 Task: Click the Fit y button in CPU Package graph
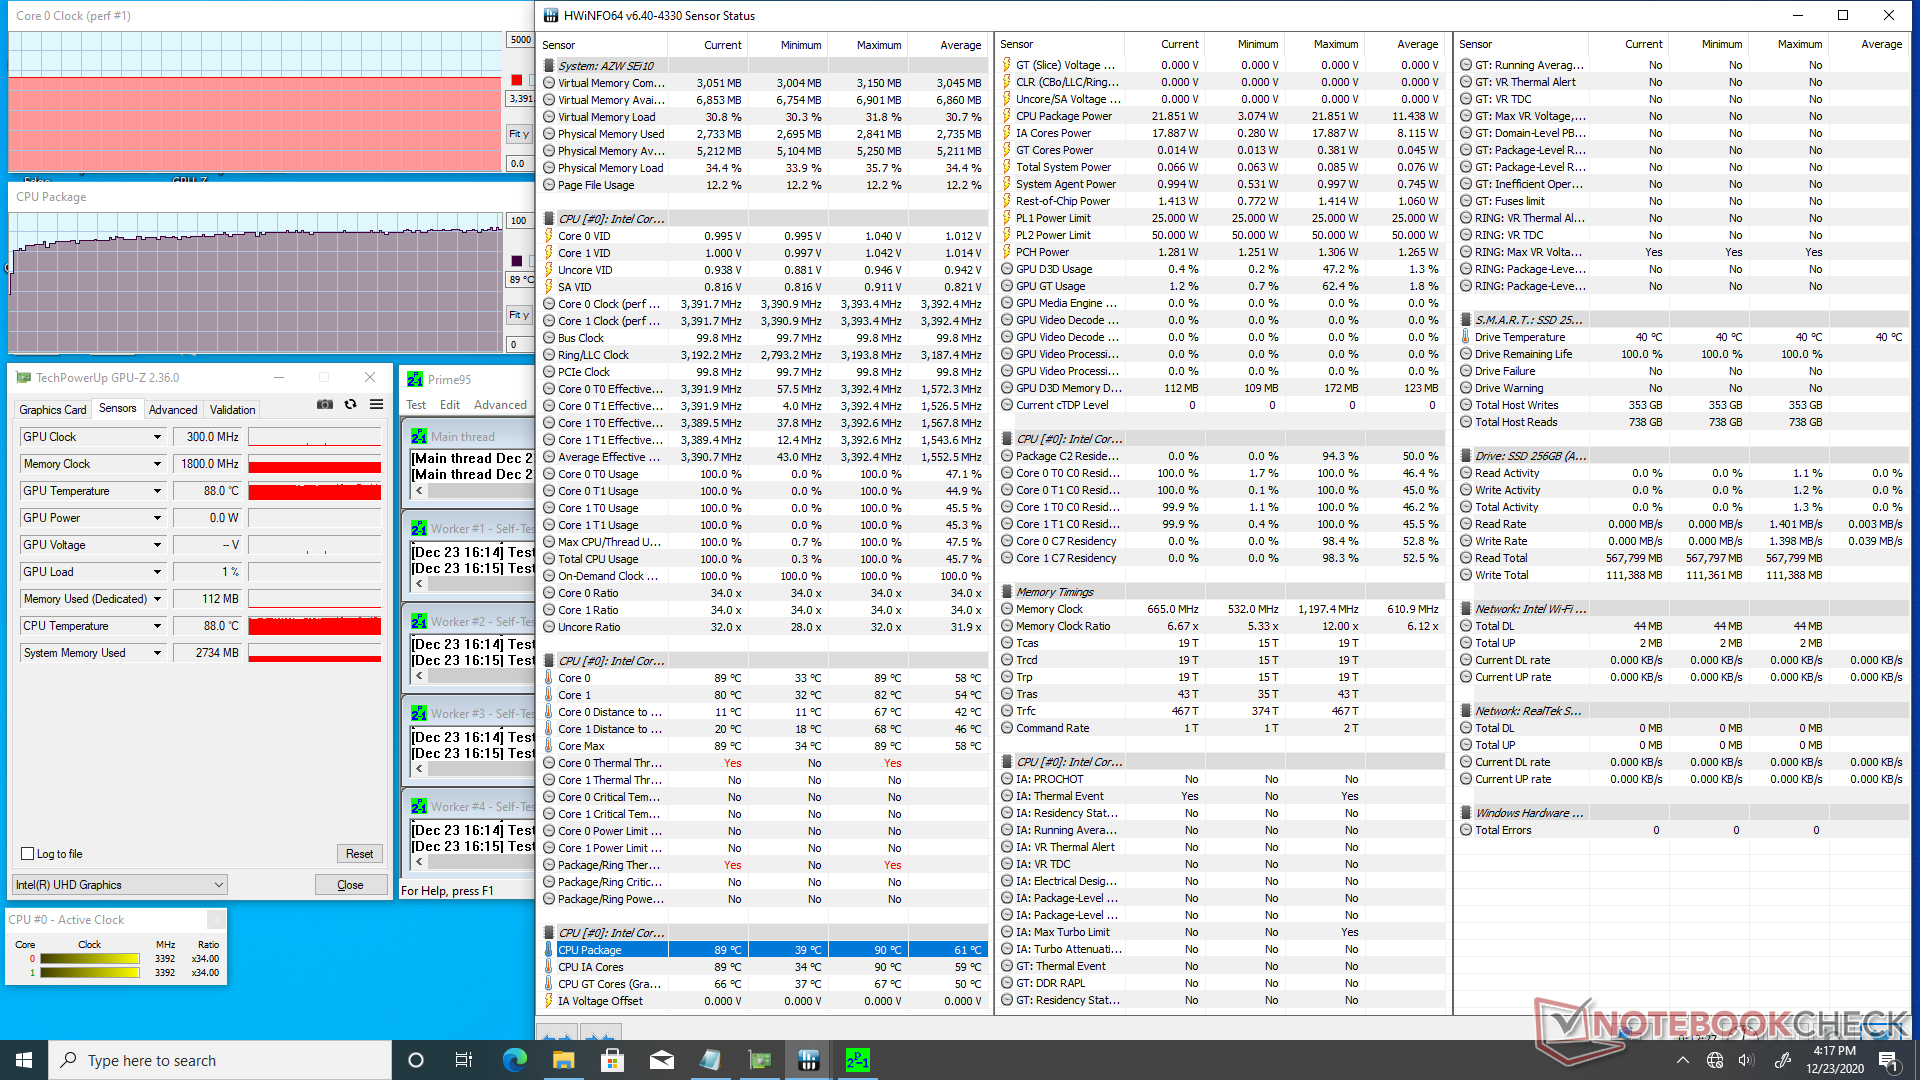[x=518, y=315]
